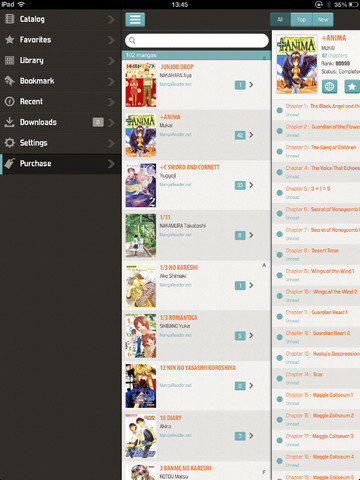The width and height of the screenshot is (360, 480).
Task: Toggle the hamburger menu button
Action: pos(135,19)
